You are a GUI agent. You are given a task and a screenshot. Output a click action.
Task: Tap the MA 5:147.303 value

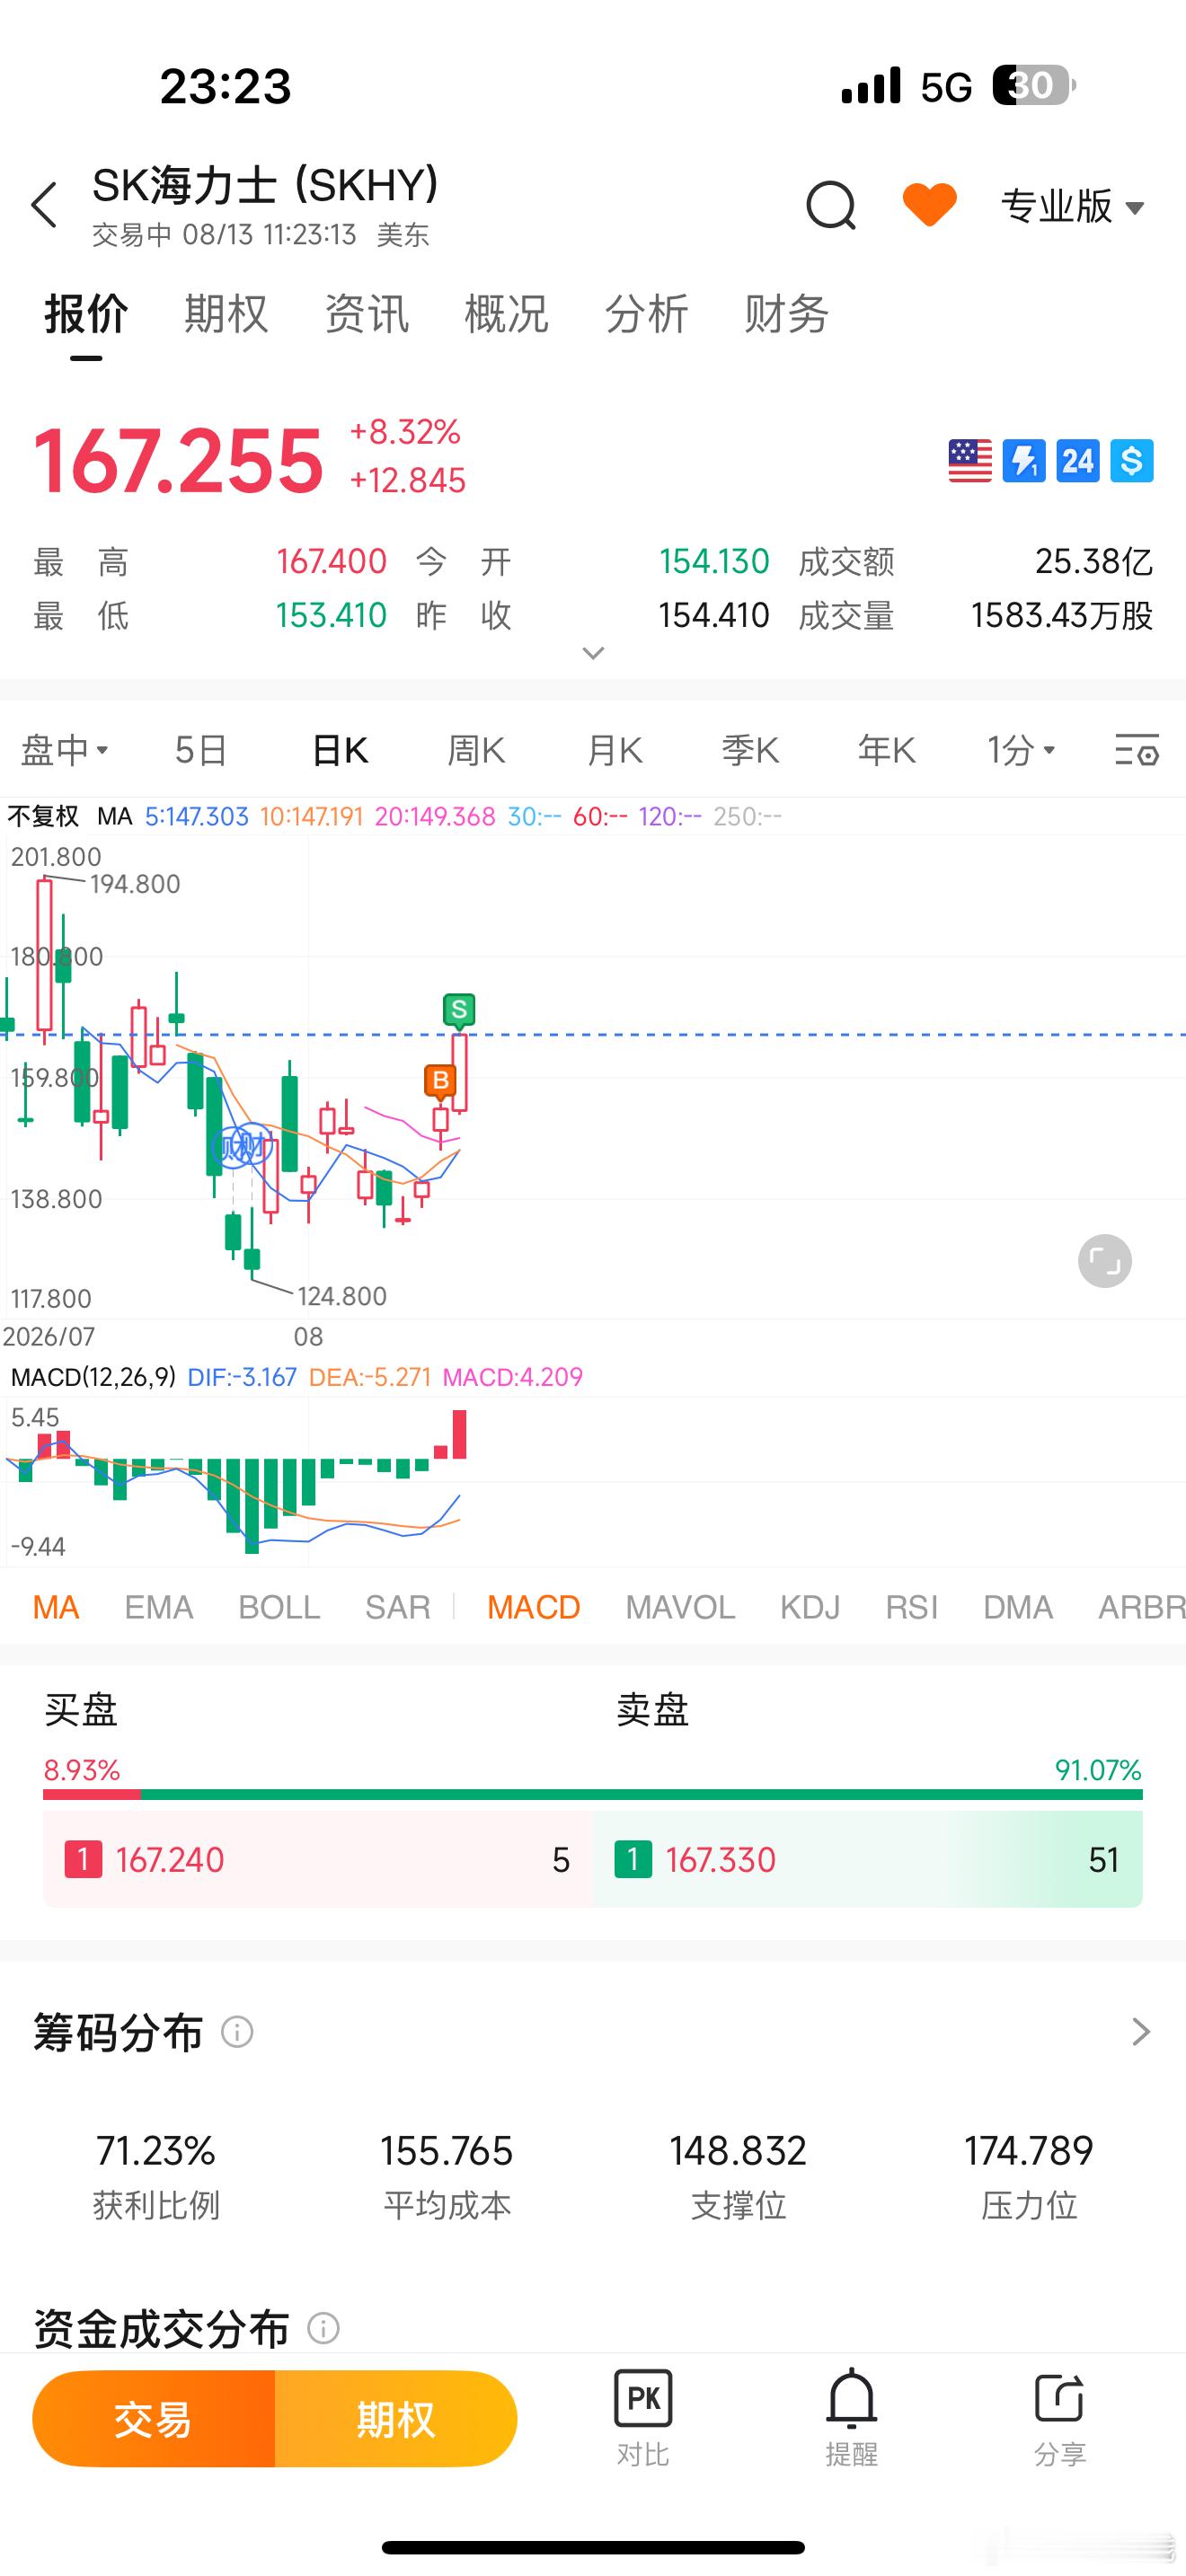[196, 816]
